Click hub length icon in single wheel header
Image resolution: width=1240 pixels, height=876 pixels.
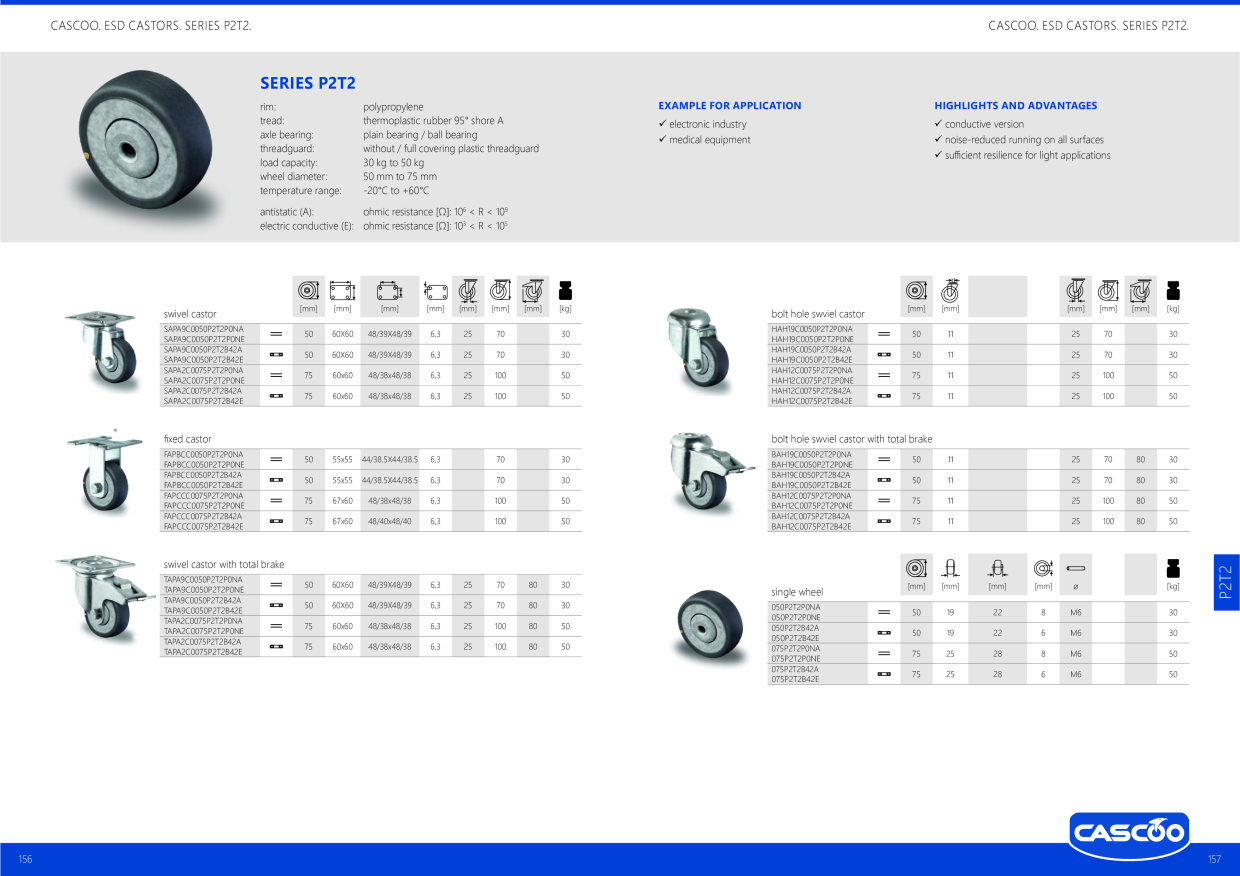pos(997,568)
